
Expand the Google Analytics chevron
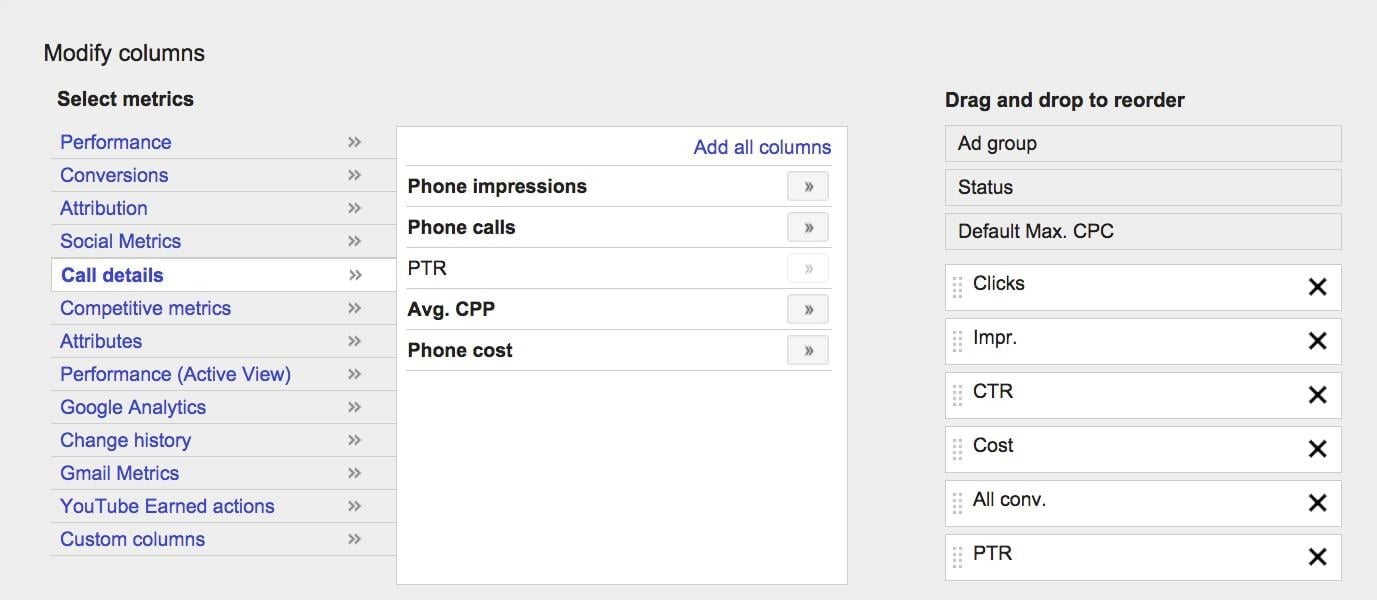[x=354, y=407]
